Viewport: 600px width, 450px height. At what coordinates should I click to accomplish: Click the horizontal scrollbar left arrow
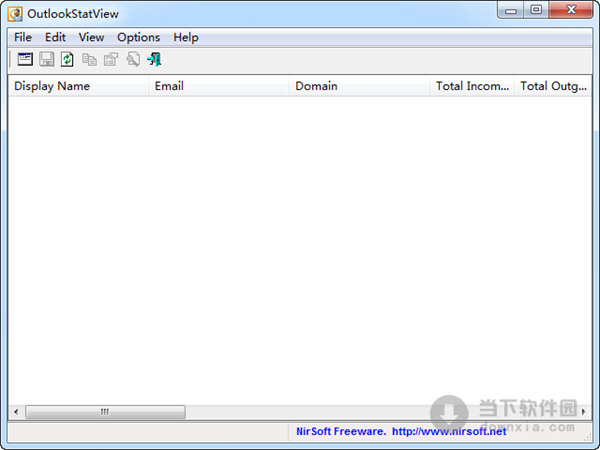point(16,412)
